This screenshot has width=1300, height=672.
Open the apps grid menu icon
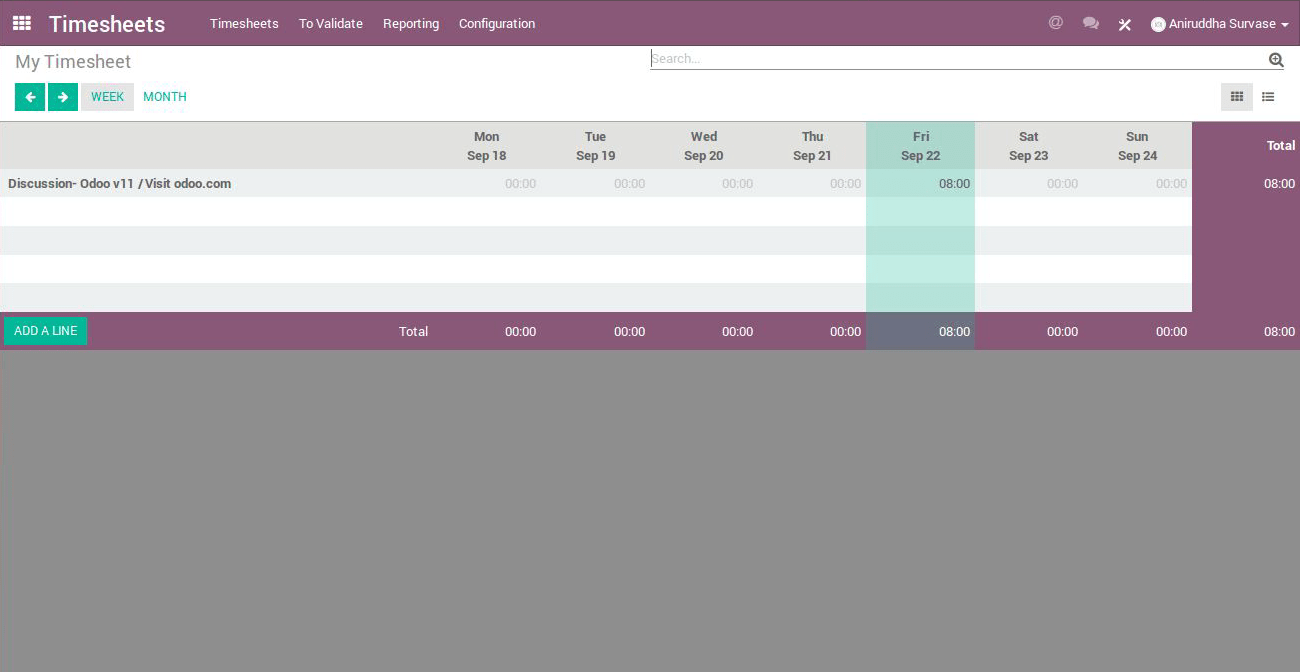pyautogui.click(x=21, y=23)
